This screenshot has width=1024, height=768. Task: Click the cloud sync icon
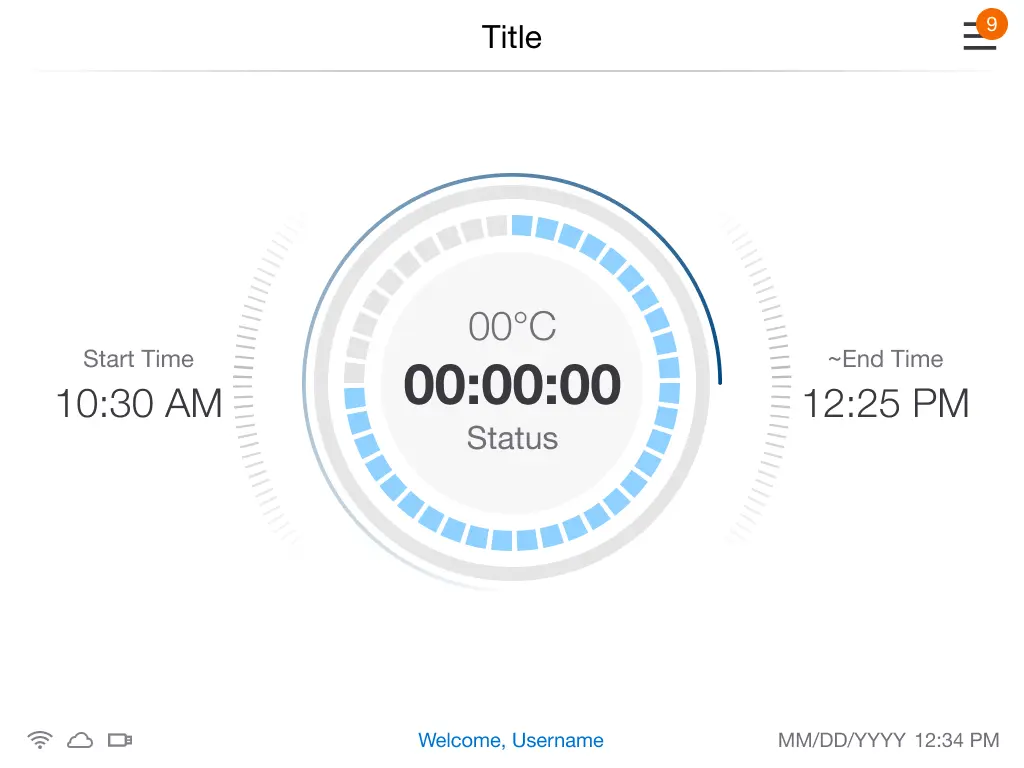[80, 740]
